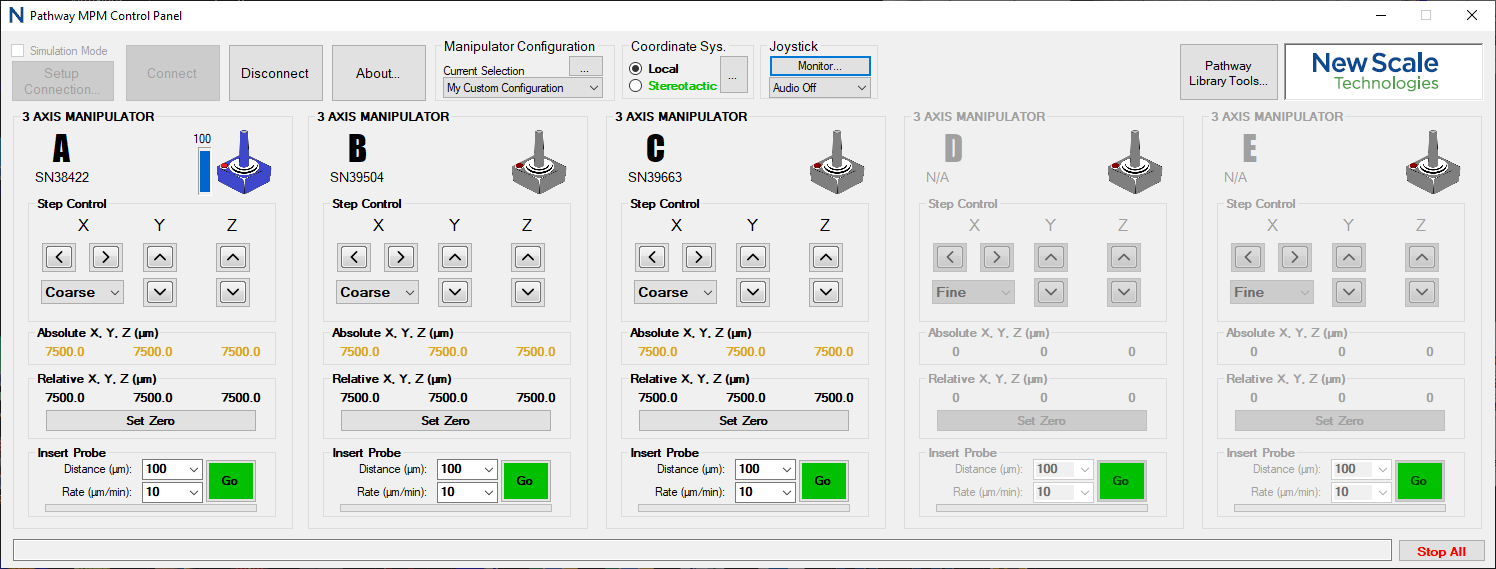Select Local coordinate system radio button

pyautogui.click(x=636, y=68)
